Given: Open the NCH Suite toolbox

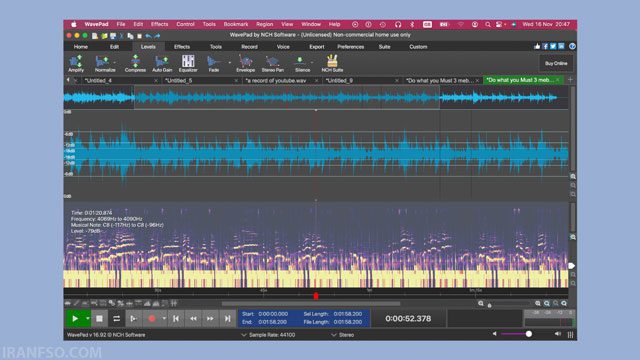Looking at the screenshot, I should click(332, 63).
